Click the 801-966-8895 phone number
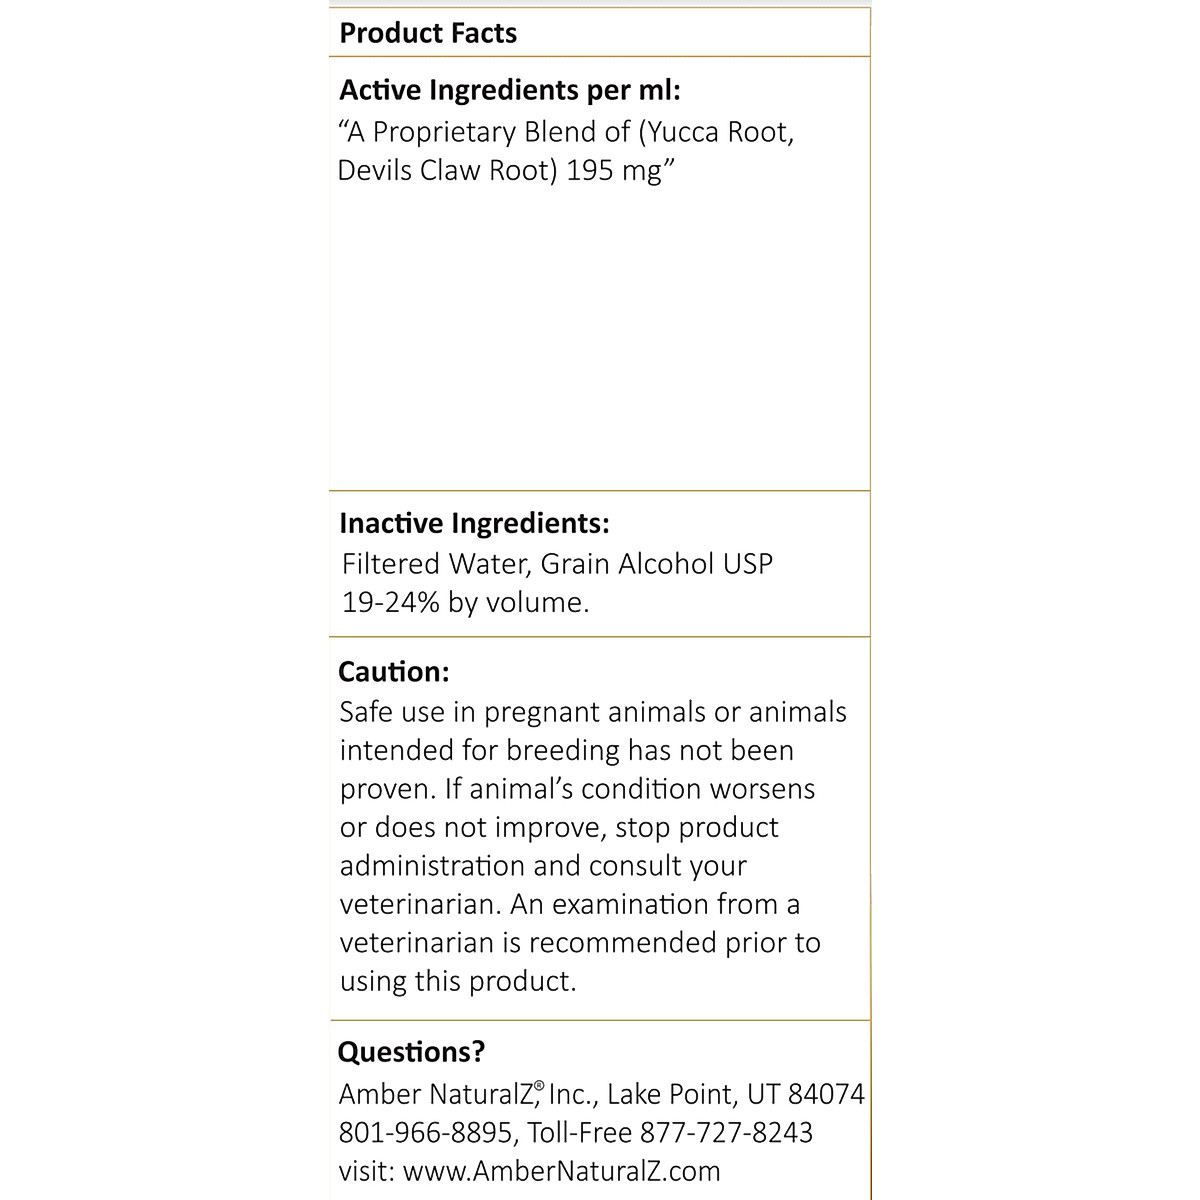Viewport: 1200px width, 1200px height. tap(425, 1133)
